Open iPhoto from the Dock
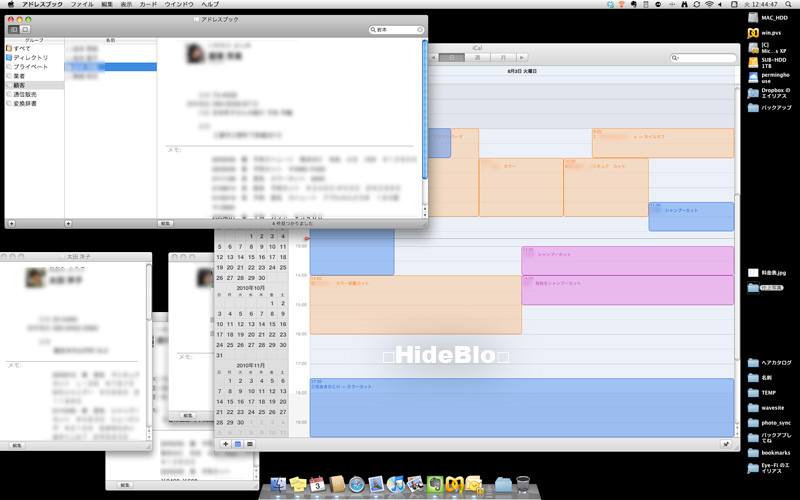Viewport: 800px width, 500px height. click(x=415, y=483)
